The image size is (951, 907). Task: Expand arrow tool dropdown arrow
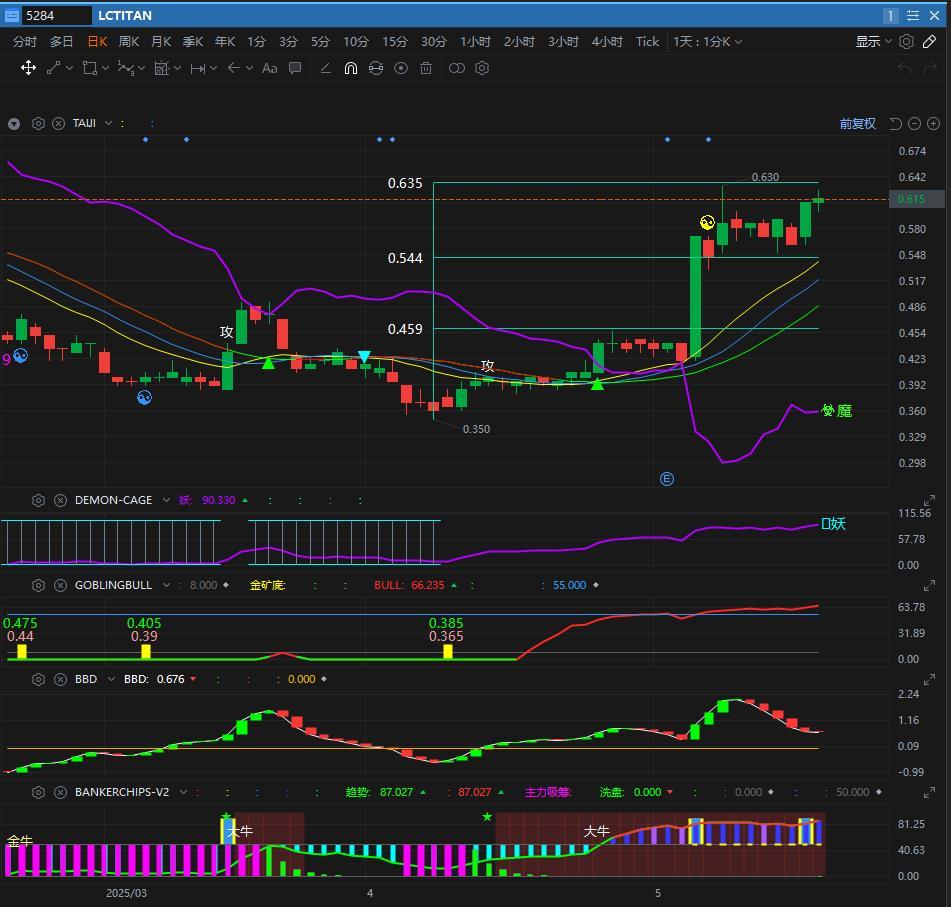click(249, 68)
